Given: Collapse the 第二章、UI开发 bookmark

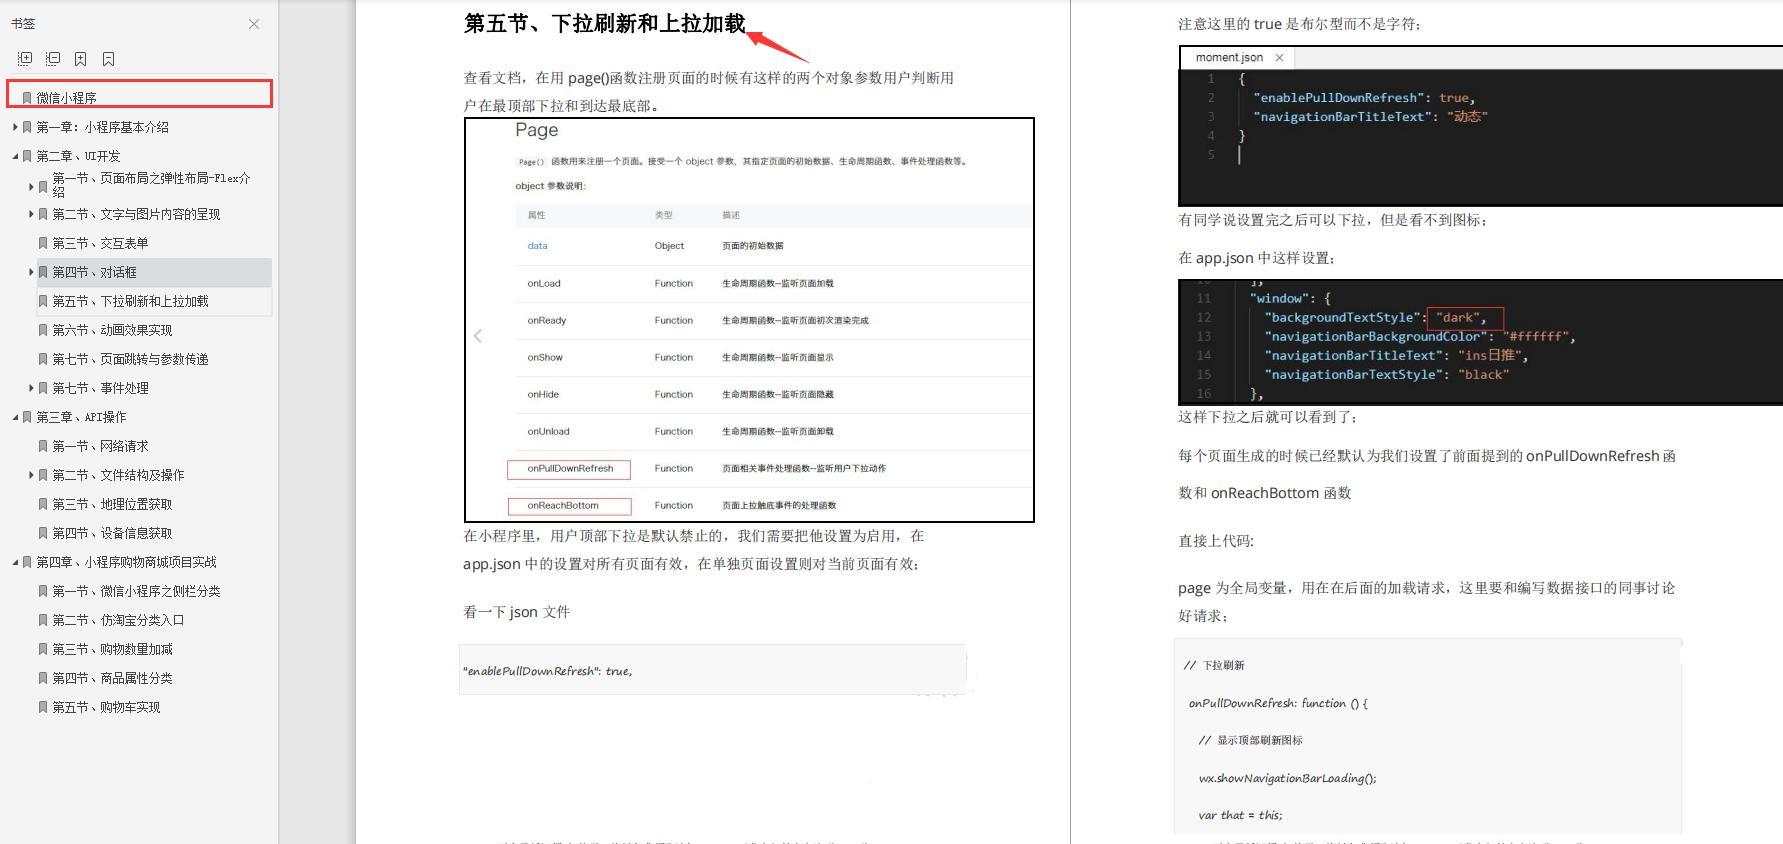Looking at the screenshot, I should click(x=15, y=156).
